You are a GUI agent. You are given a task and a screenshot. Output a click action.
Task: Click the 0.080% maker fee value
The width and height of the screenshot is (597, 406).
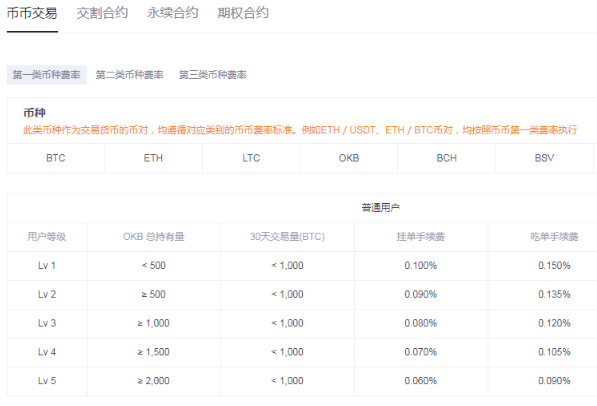[x=421, y=323]
